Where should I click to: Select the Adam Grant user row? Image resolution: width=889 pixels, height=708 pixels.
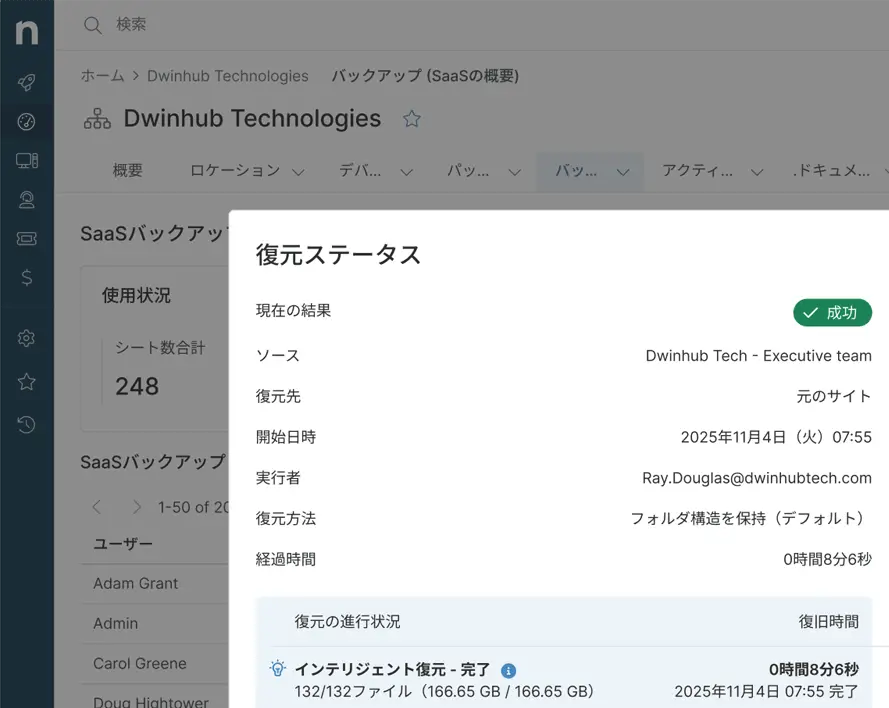[x=155, y=583]
